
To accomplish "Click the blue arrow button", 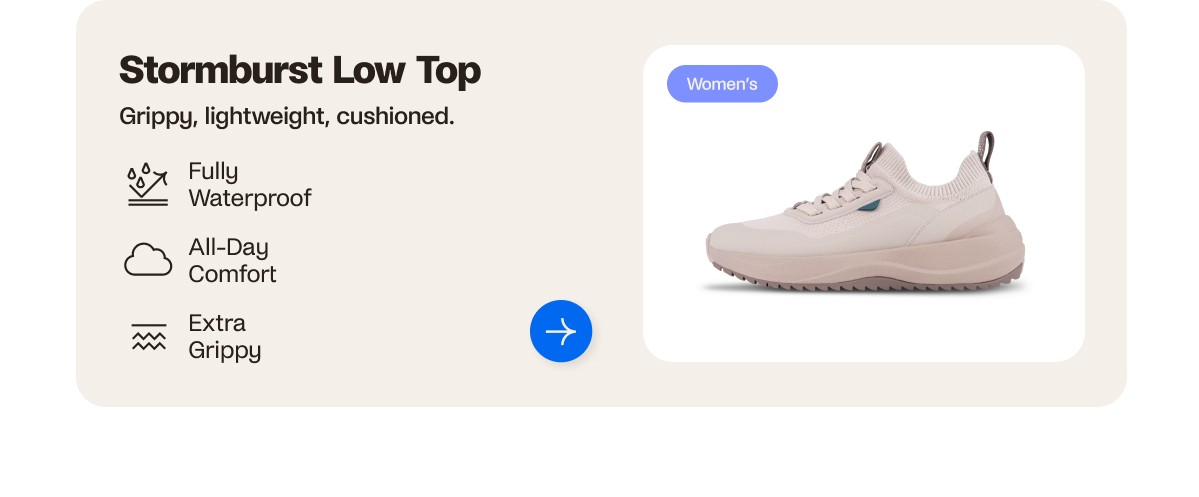I will 561,331.
